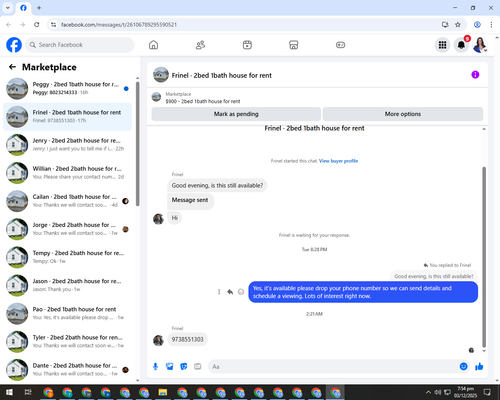
Task: Open the notifications bell
Action: point(461,45)
